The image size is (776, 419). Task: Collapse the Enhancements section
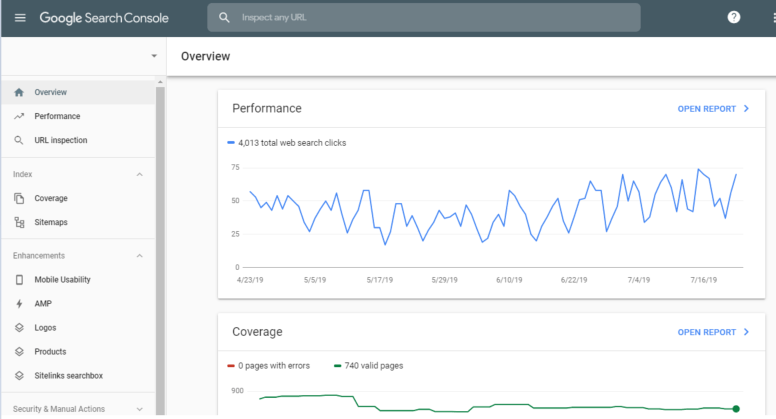139,255
